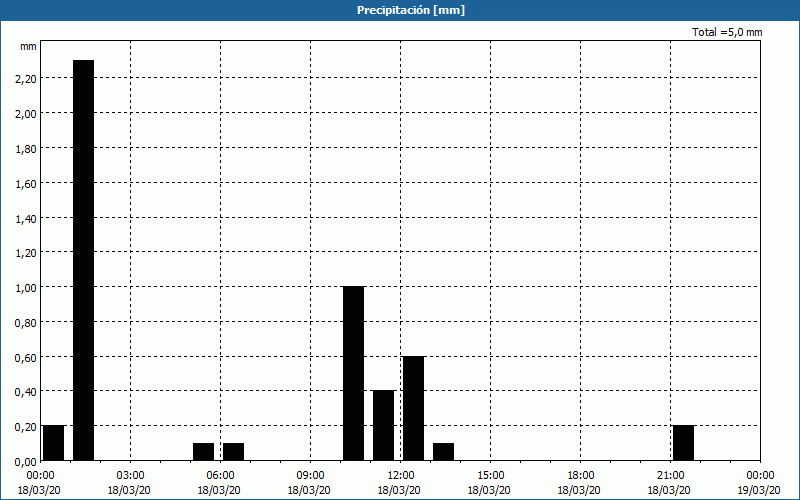Select the 1,00 mm bar after 10:00
800x500 pixels.
point(354,373)
